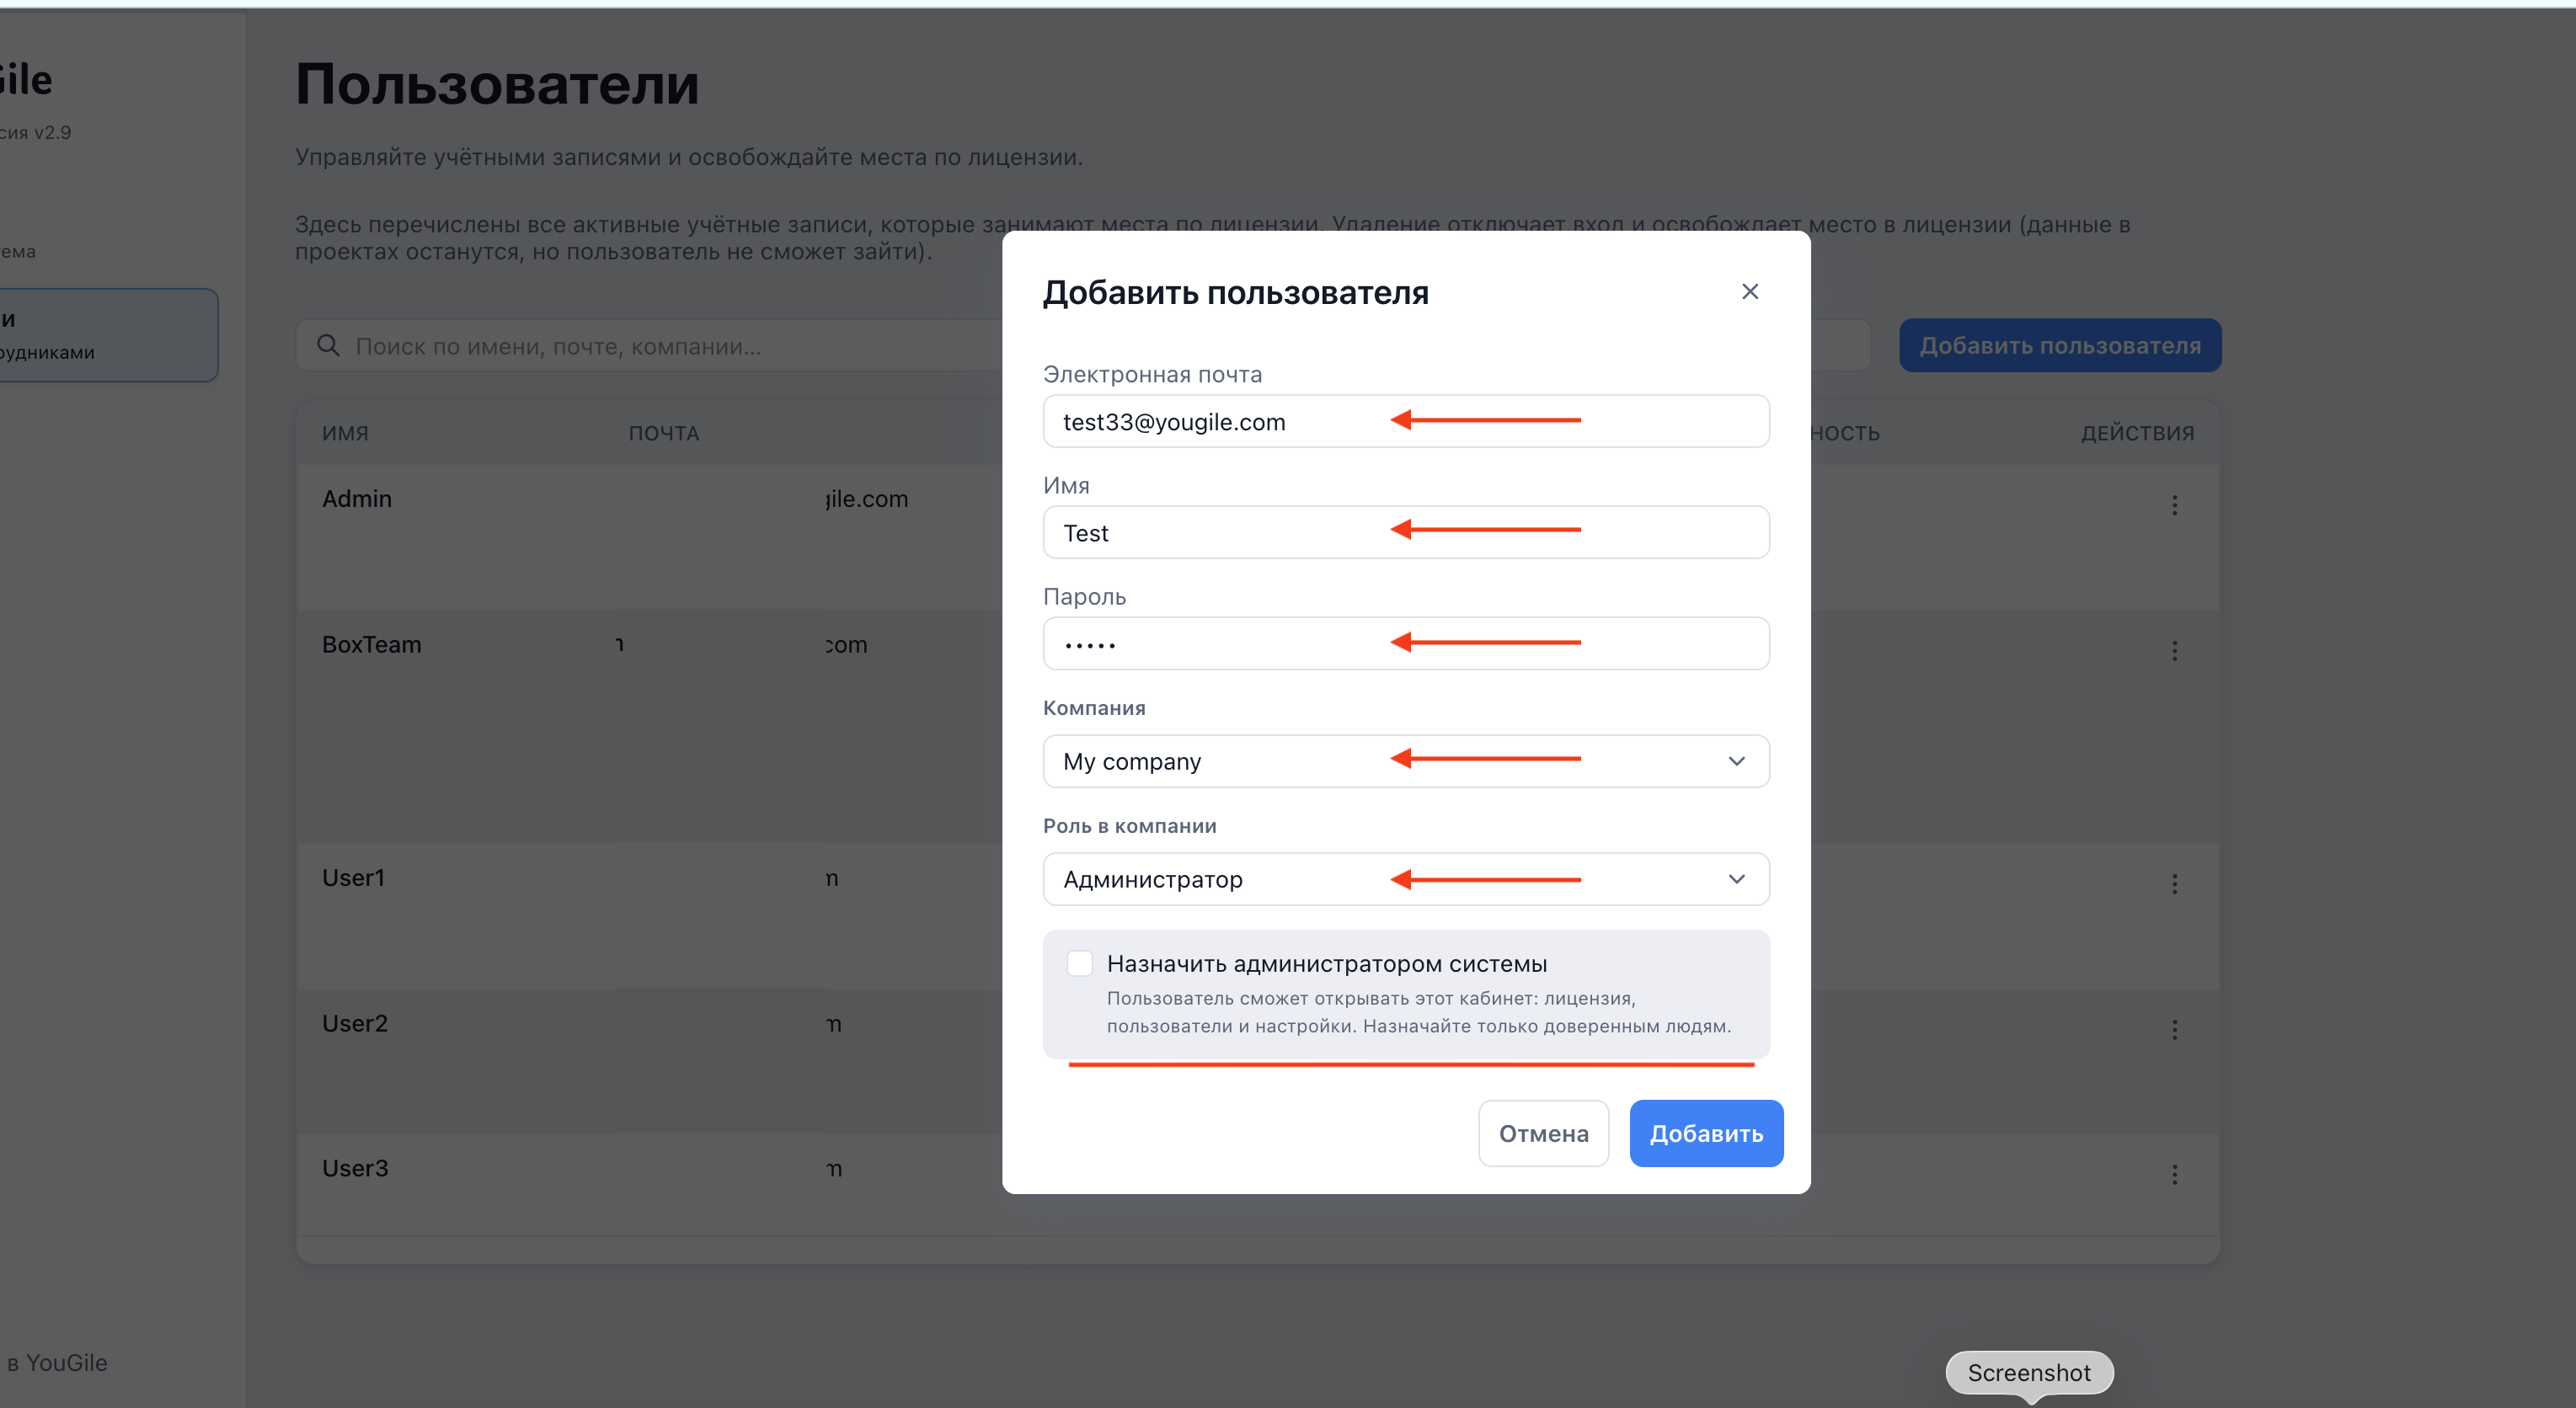The height and width of the screenshot is (1408, 2576).
Task: Select the User3 name cell
Action: pos(355,1168)
